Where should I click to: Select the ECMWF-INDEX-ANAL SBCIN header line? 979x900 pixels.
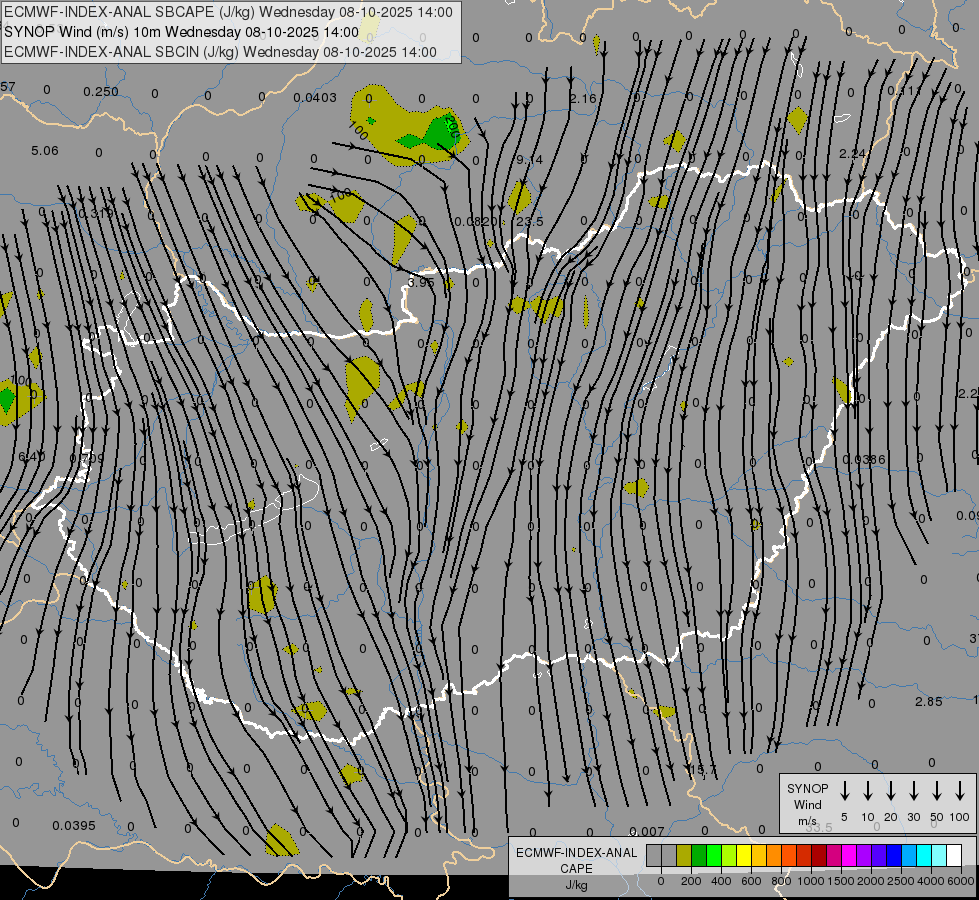pos(220,52)
